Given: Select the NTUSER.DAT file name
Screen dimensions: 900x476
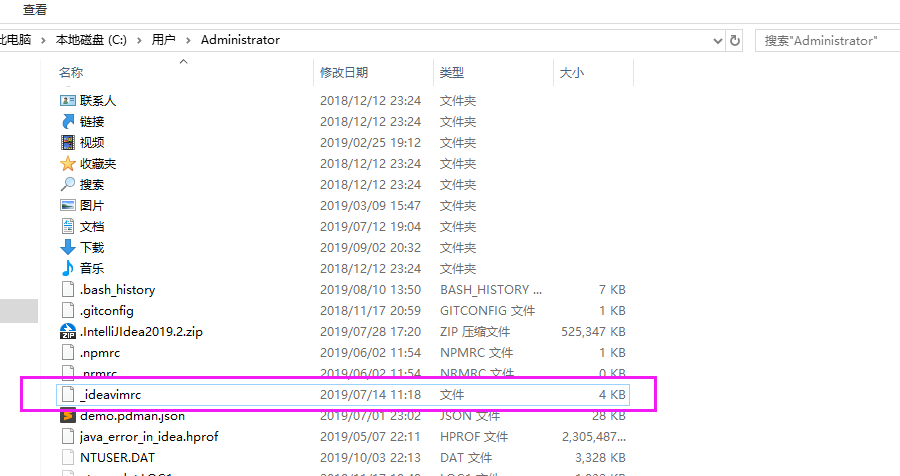Looking at the screenshot, I should pyautogui.click(x=118, y=458).
